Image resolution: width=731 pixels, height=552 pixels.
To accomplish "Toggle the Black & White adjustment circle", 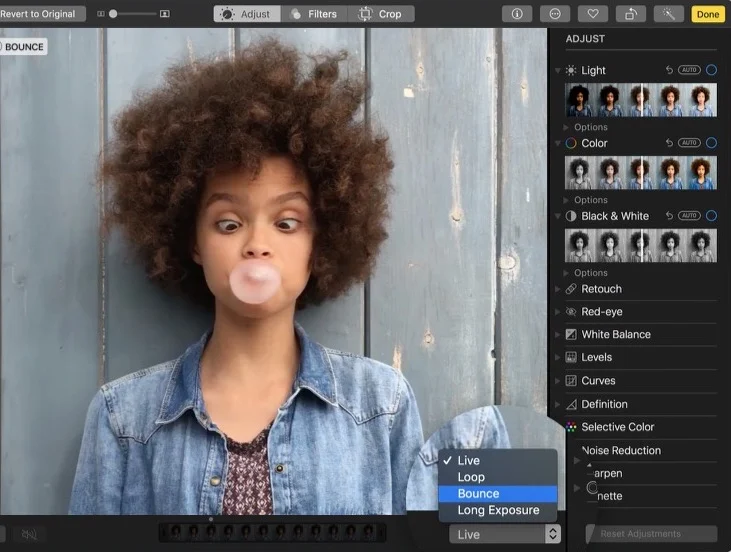I will click(711, 216).
